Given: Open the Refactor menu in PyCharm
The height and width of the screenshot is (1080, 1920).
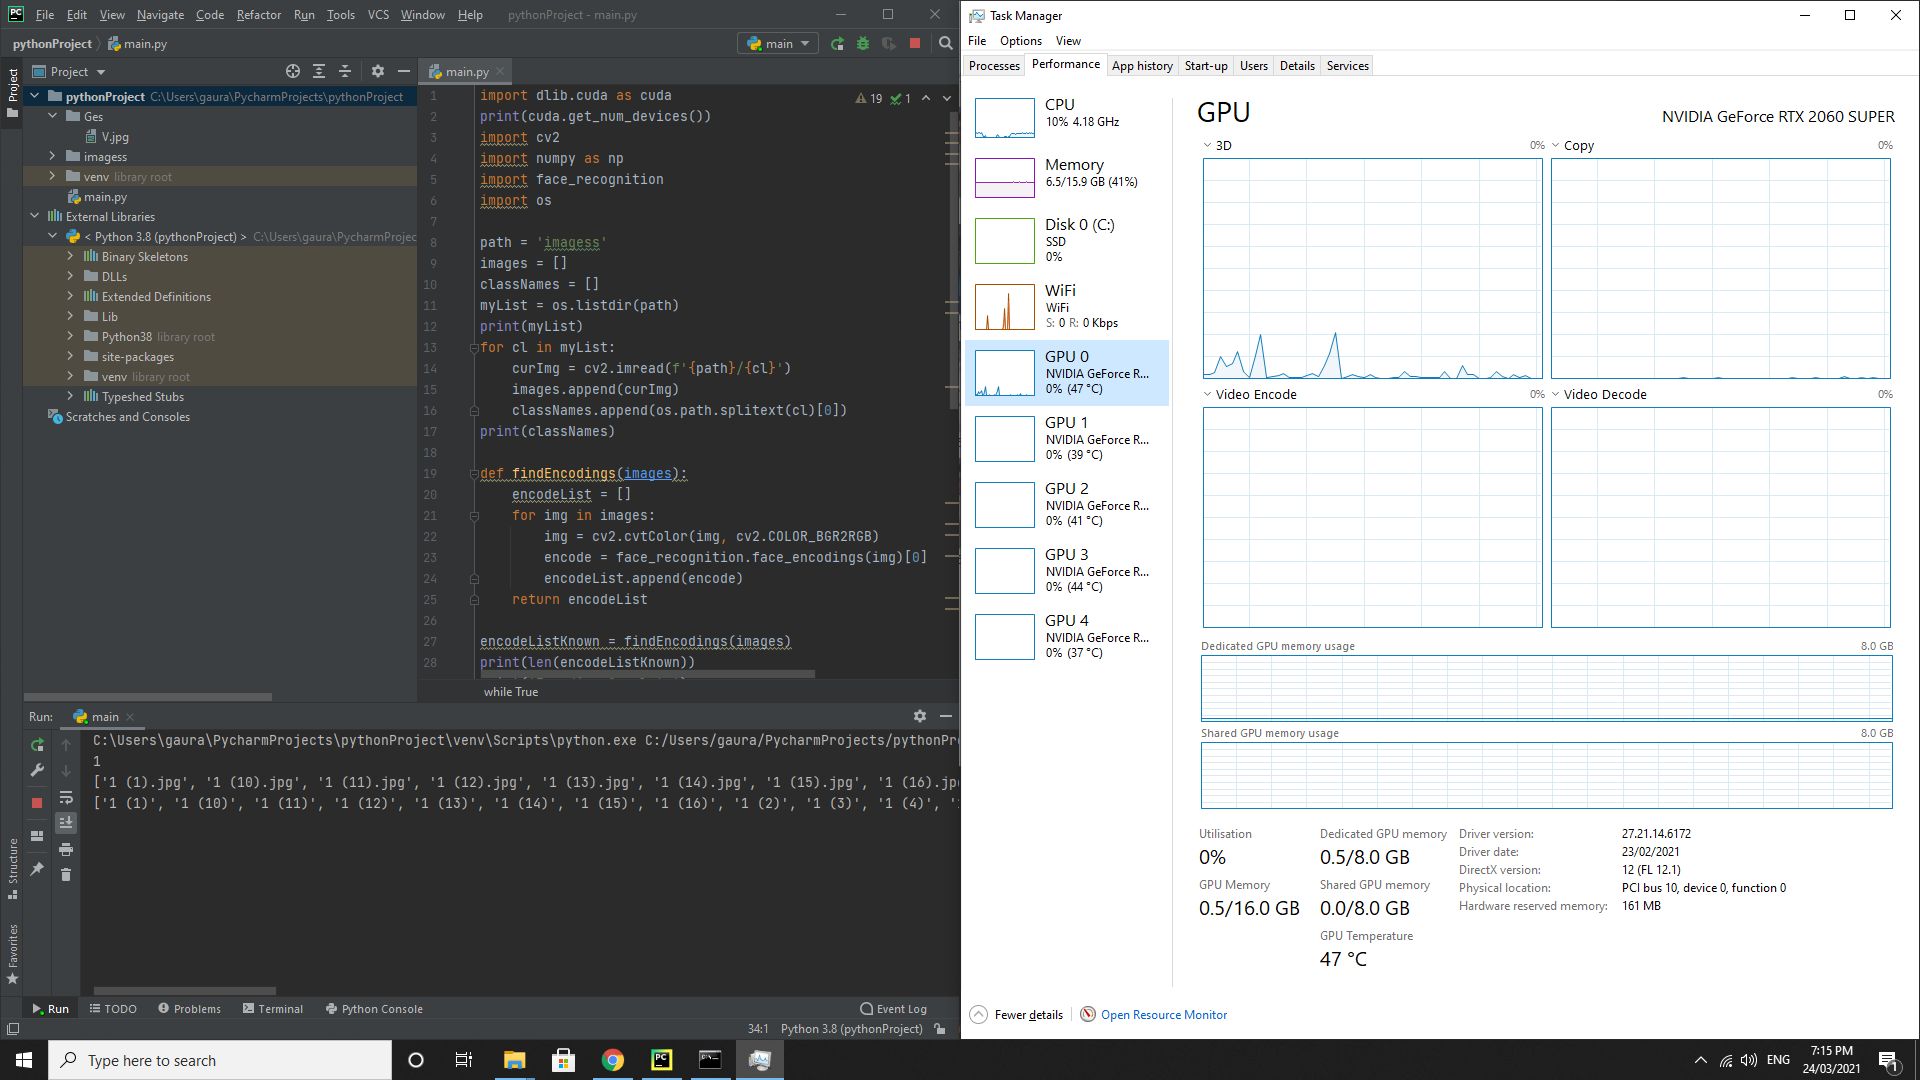Looking at the screenshot, I should click(258, 14).
